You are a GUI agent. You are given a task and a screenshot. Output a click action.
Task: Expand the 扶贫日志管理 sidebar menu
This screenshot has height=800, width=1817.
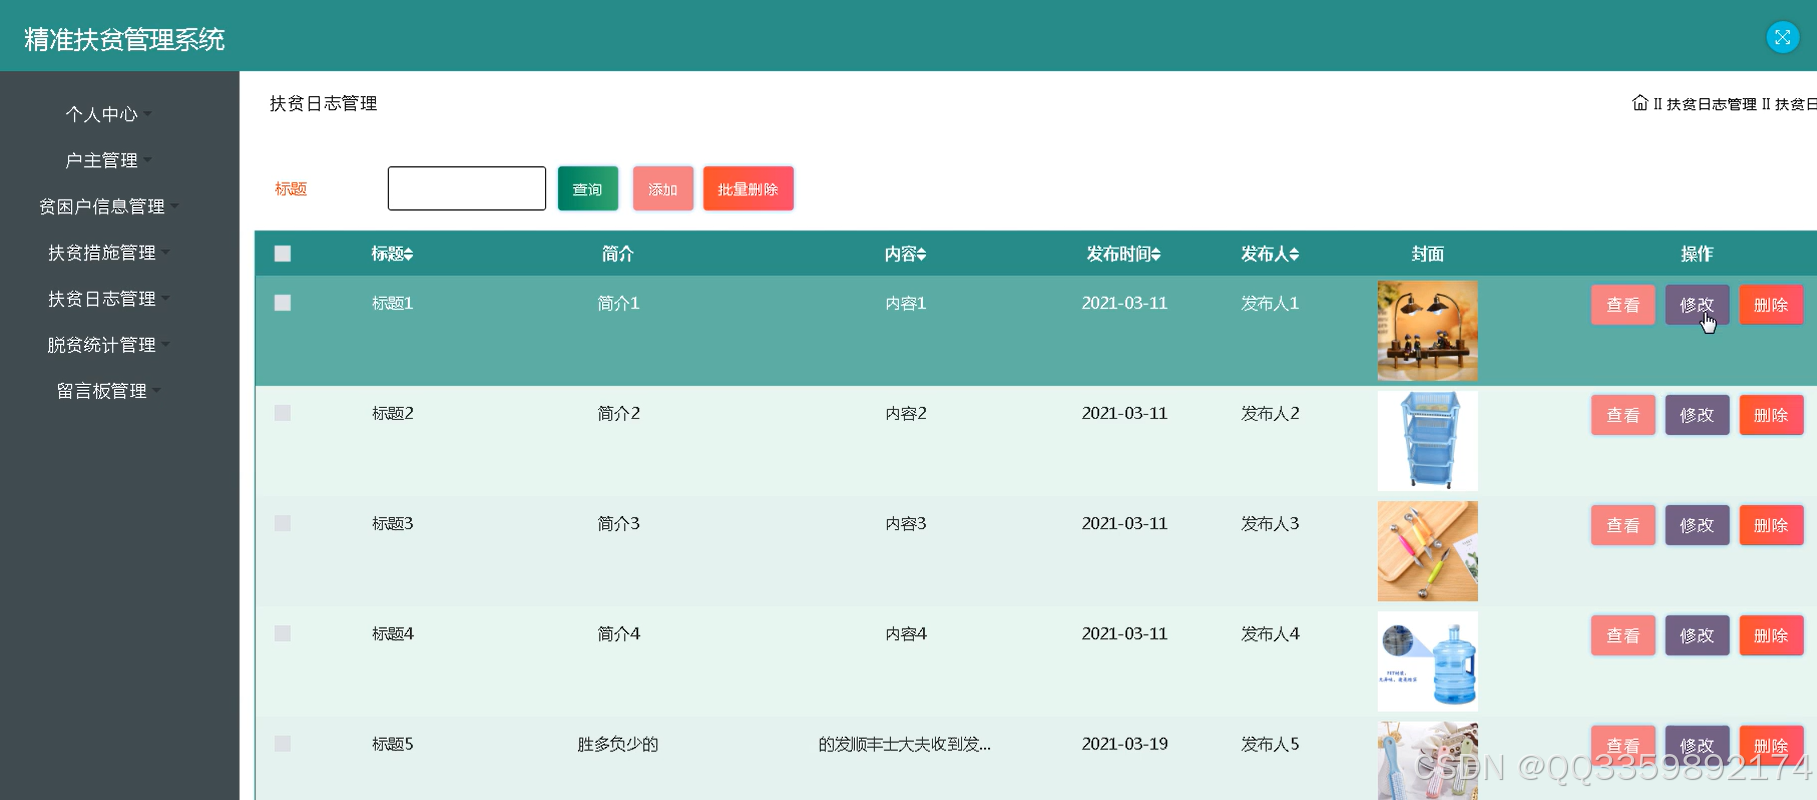click(x=108, y=298)
